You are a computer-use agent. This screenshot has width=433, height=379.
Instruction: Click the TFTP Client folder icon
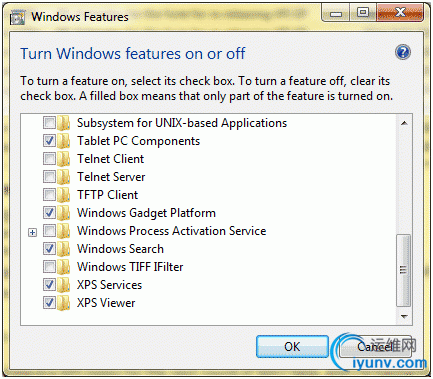63,195
